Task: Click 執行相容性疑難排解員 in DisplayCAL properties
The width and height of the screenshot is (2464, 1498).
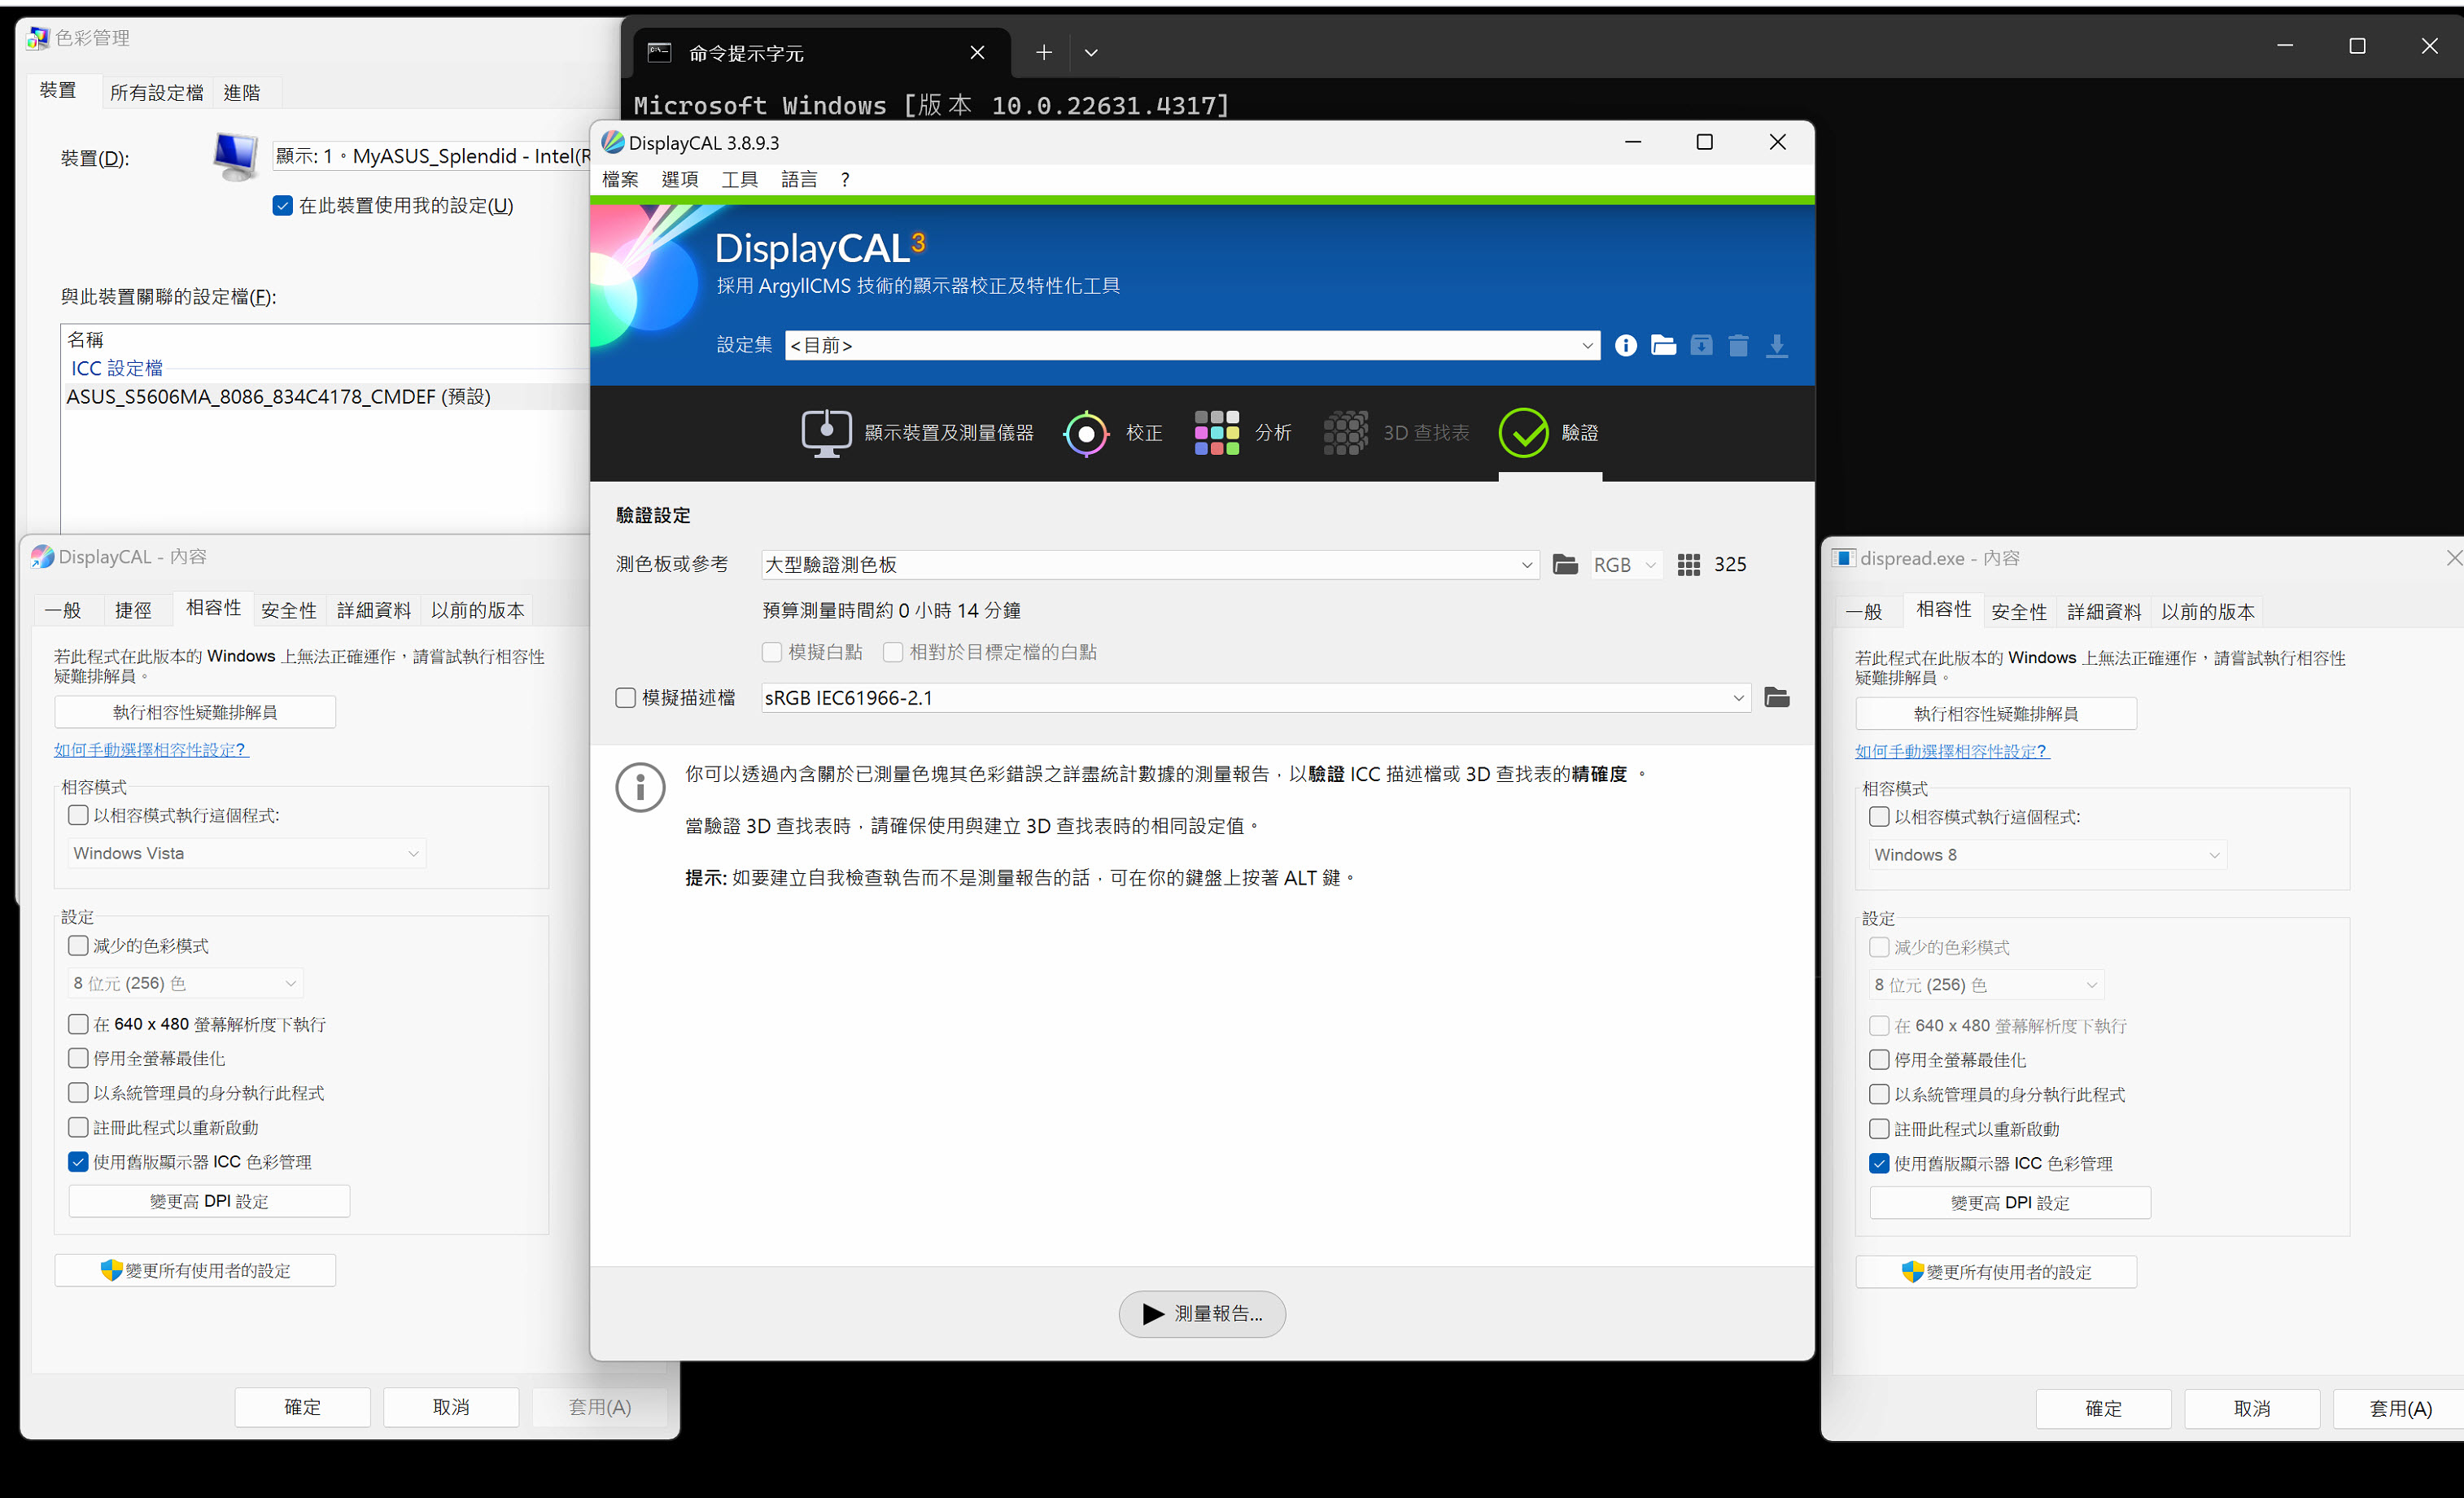Action: (195, 711)
